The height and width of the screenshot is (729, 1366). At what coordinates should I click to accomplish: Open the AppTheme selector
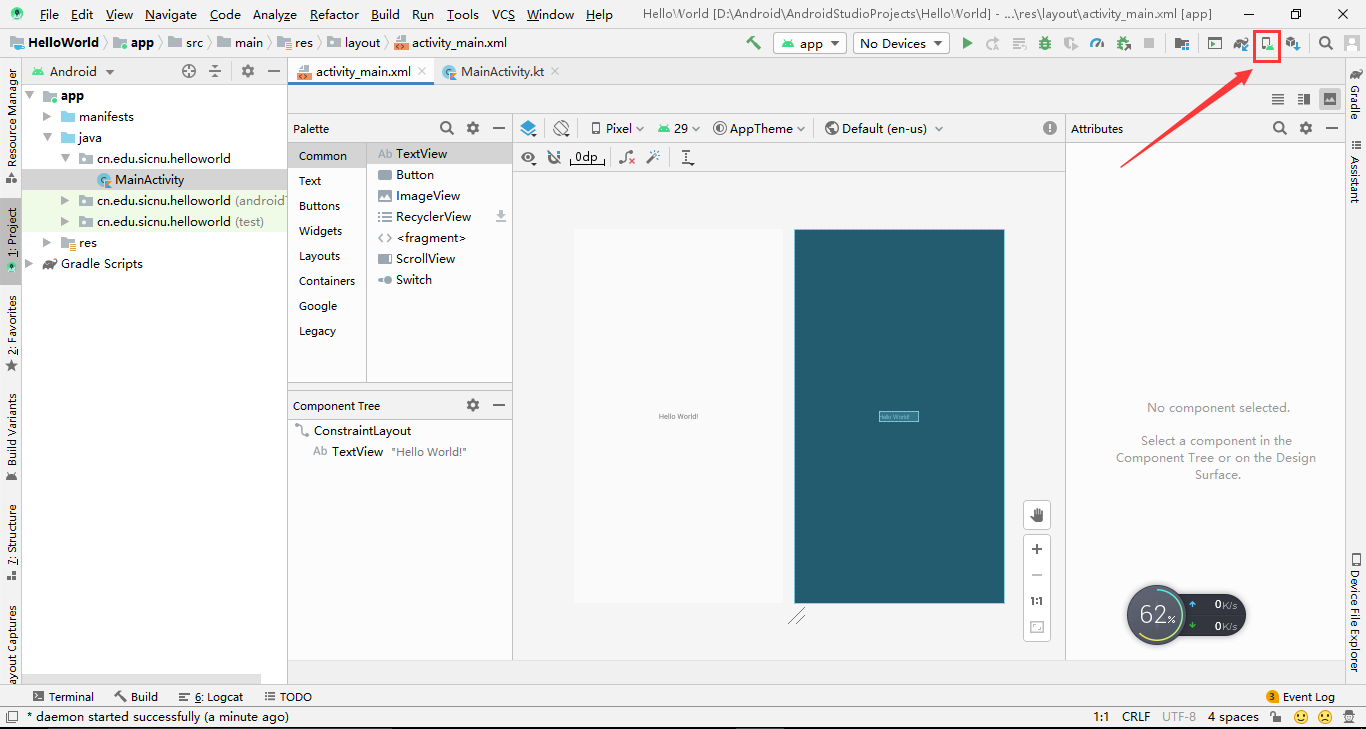760,128
